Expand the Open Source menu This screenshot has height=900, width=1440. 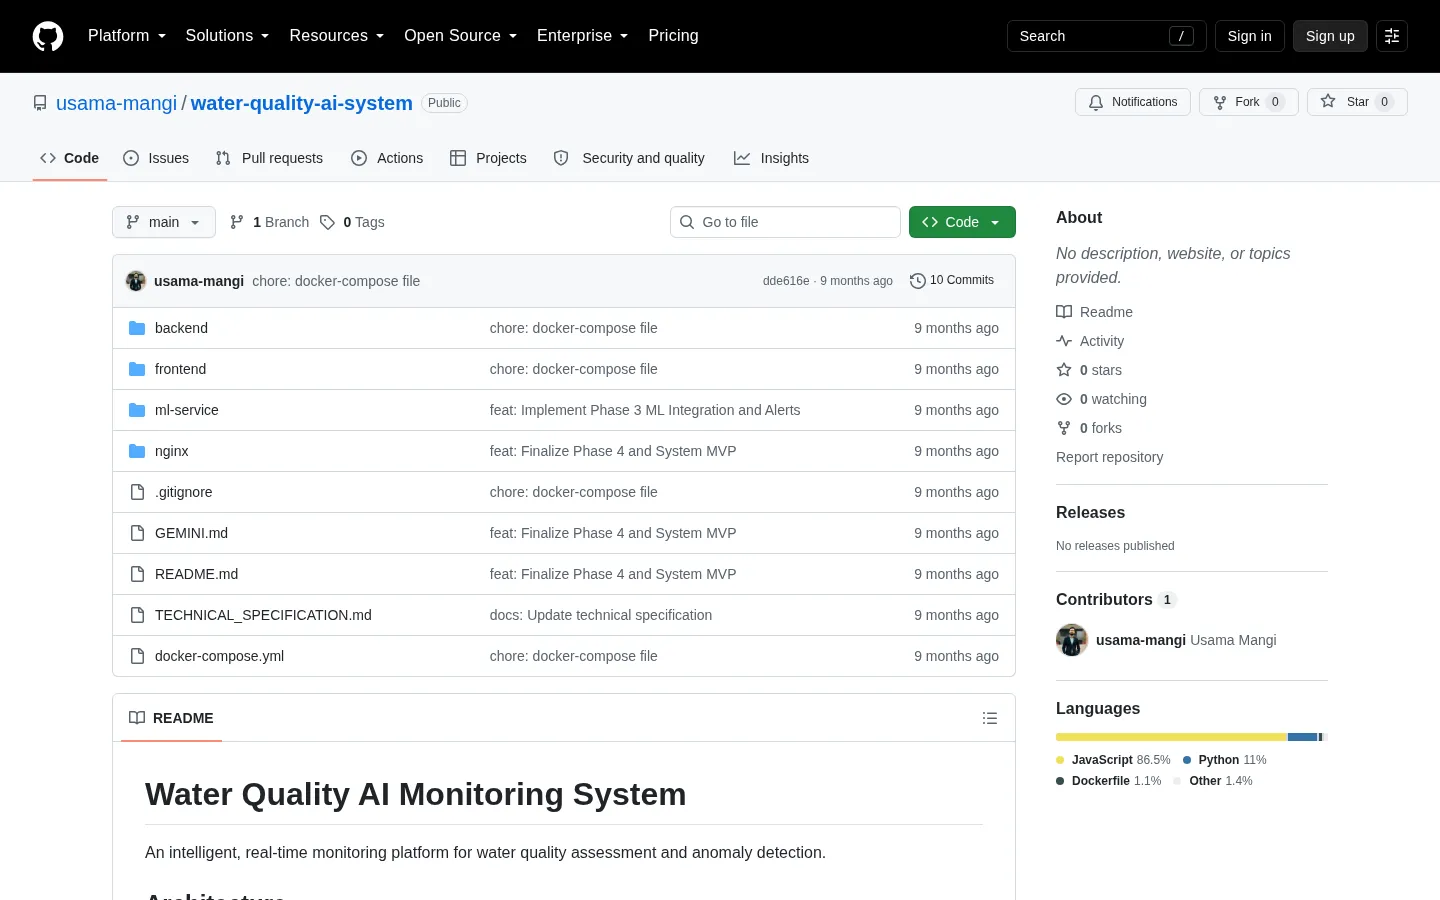[x=461, y=36]
